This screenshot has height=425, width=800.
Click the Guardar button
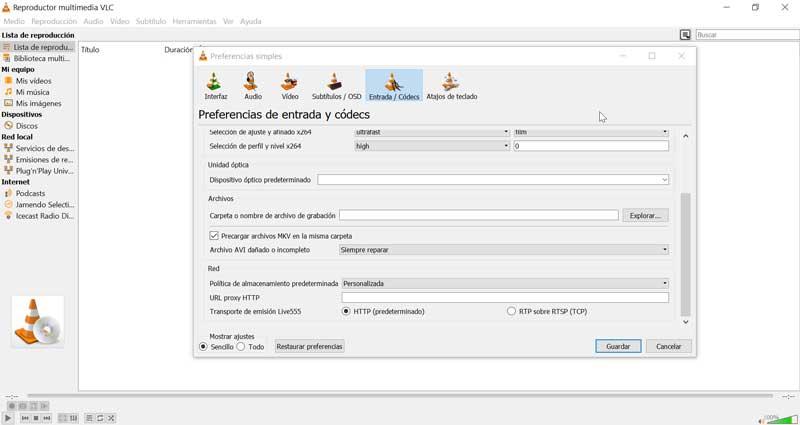pos(618,346)
